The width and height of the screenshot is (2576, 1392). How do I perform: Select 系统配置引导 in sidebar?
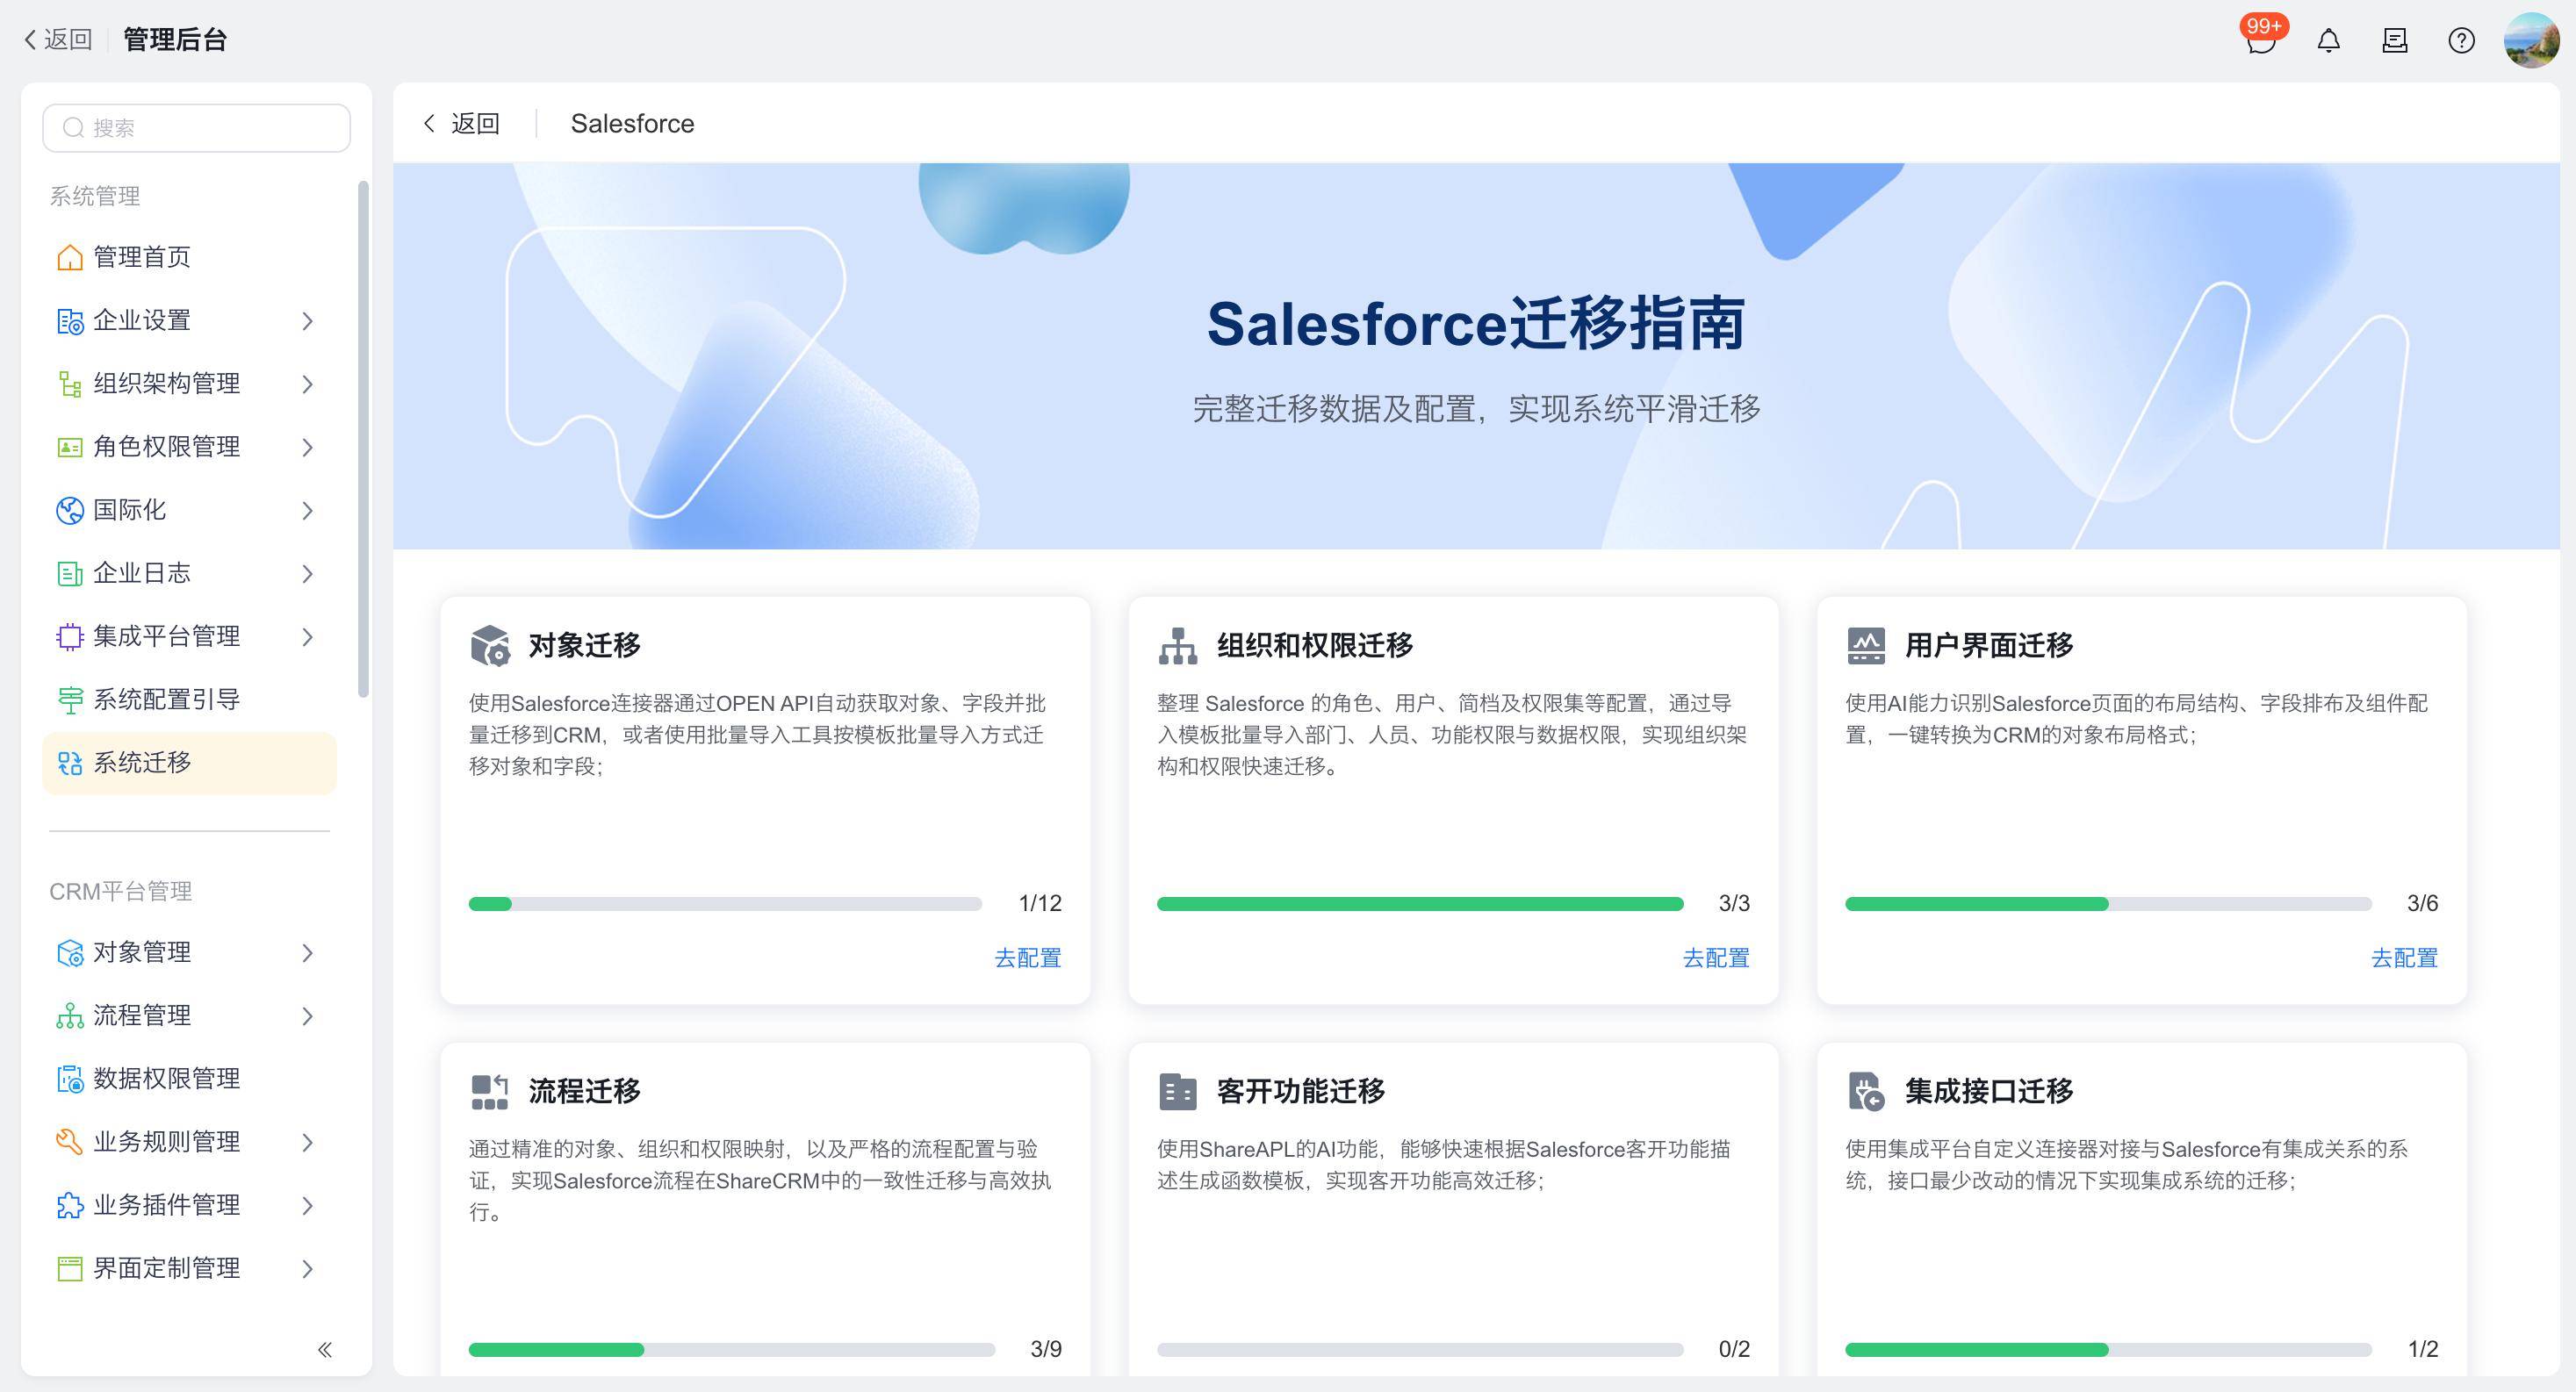coord(166,699)
